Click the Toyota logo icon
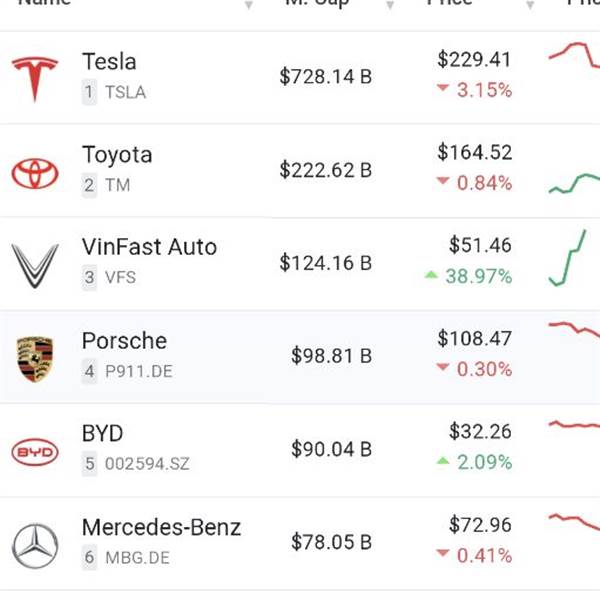The width and height of the screenshot is (600, 600). pos(35,172)
